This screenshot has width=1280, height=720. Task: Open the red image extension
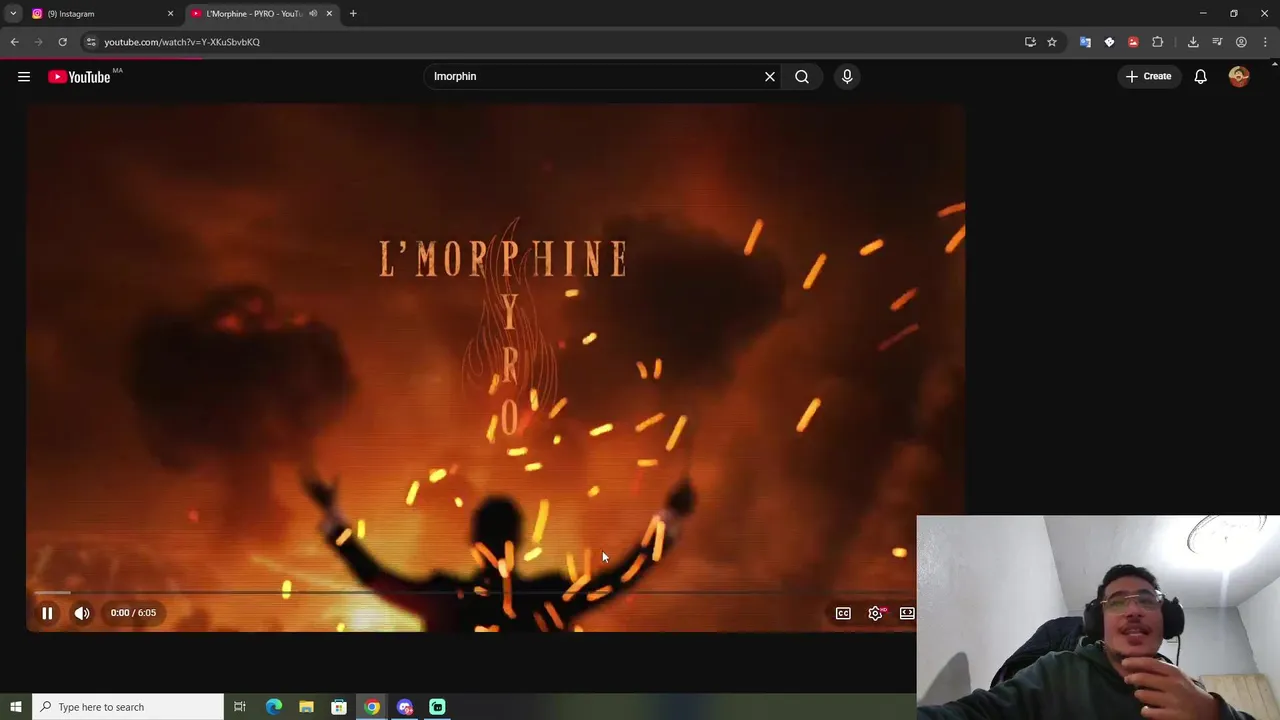[x=1133, y=42]
